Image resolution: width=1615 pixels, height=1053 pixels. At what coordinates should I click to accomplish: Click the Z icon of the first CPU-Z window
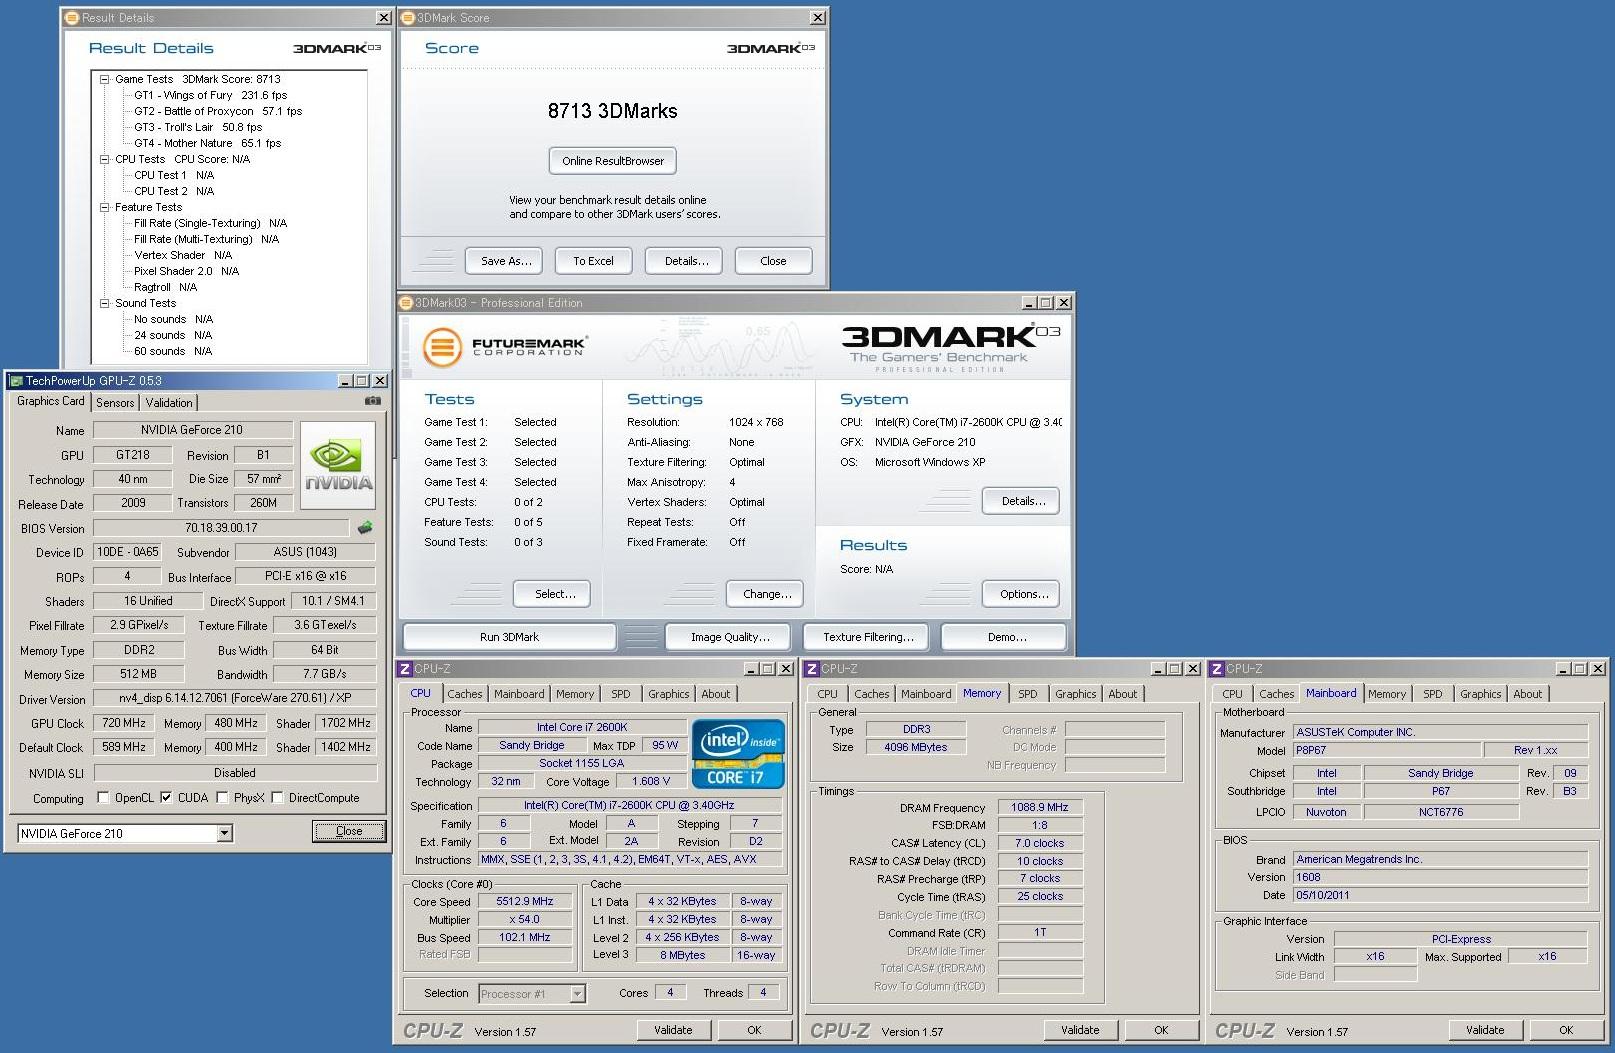pyautogui.click(x=405, y=669)
